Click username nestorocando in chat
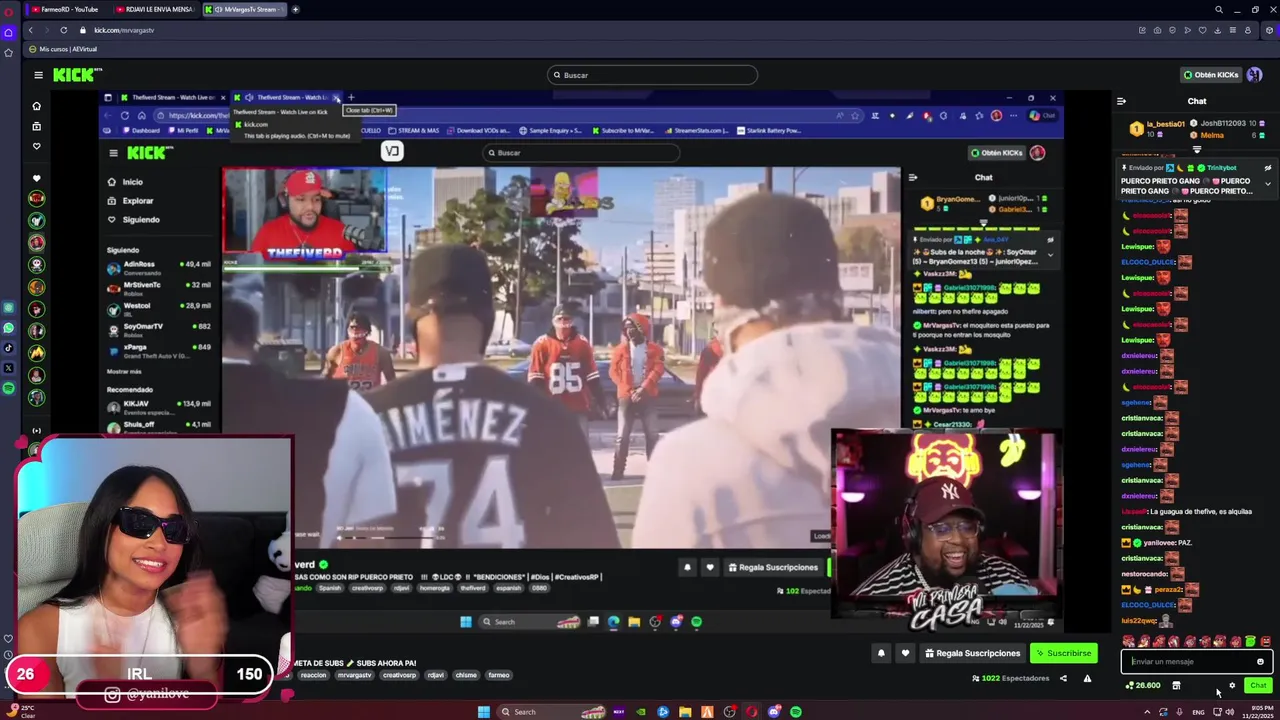This screenshot has width=1280, height=720. 1144,574
